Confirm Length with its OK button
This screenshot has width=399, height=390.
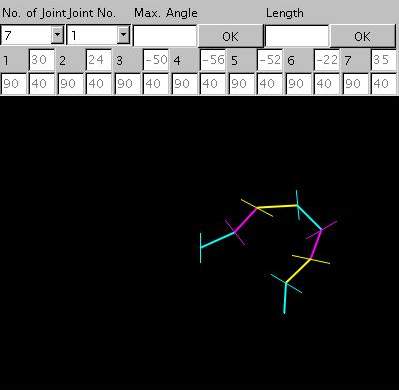pos(363,36)
